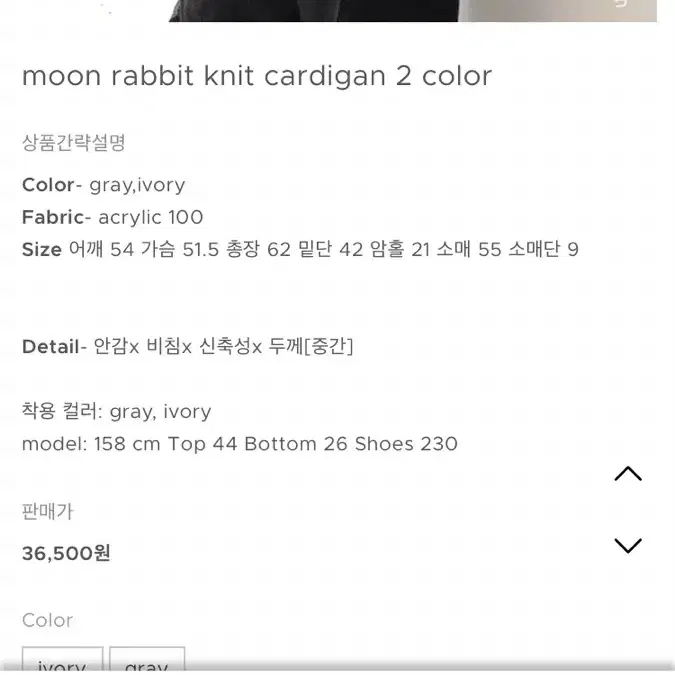
Task: Click the bold Size label
Action: (42, 250)
